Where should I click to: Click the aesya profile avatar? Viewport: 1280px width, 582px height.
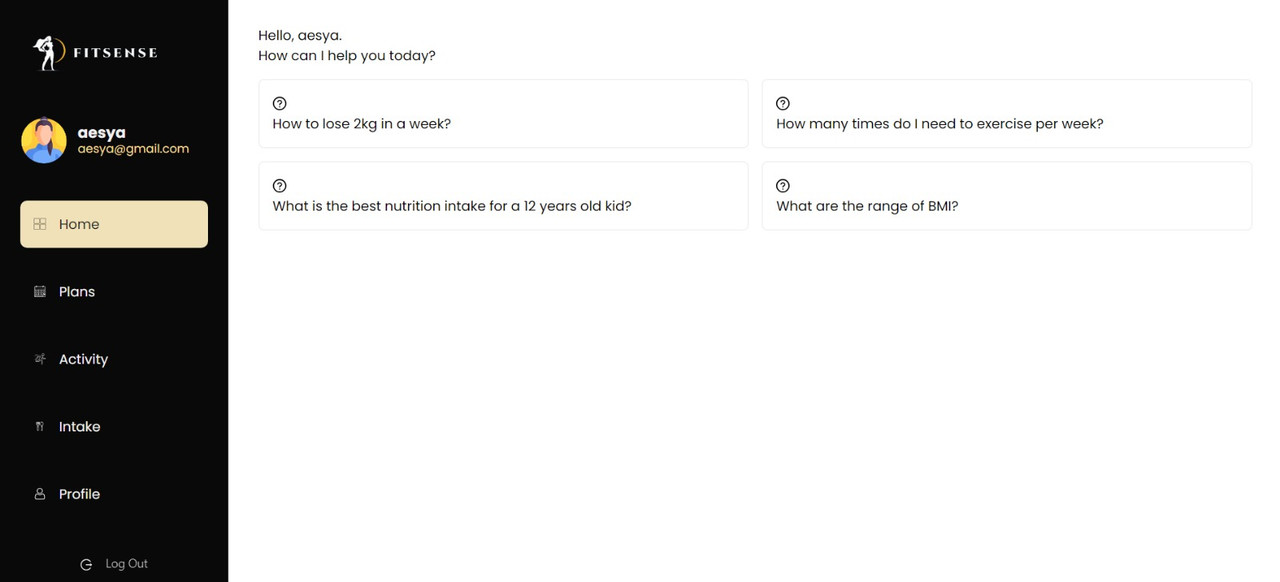coord(44,141)
